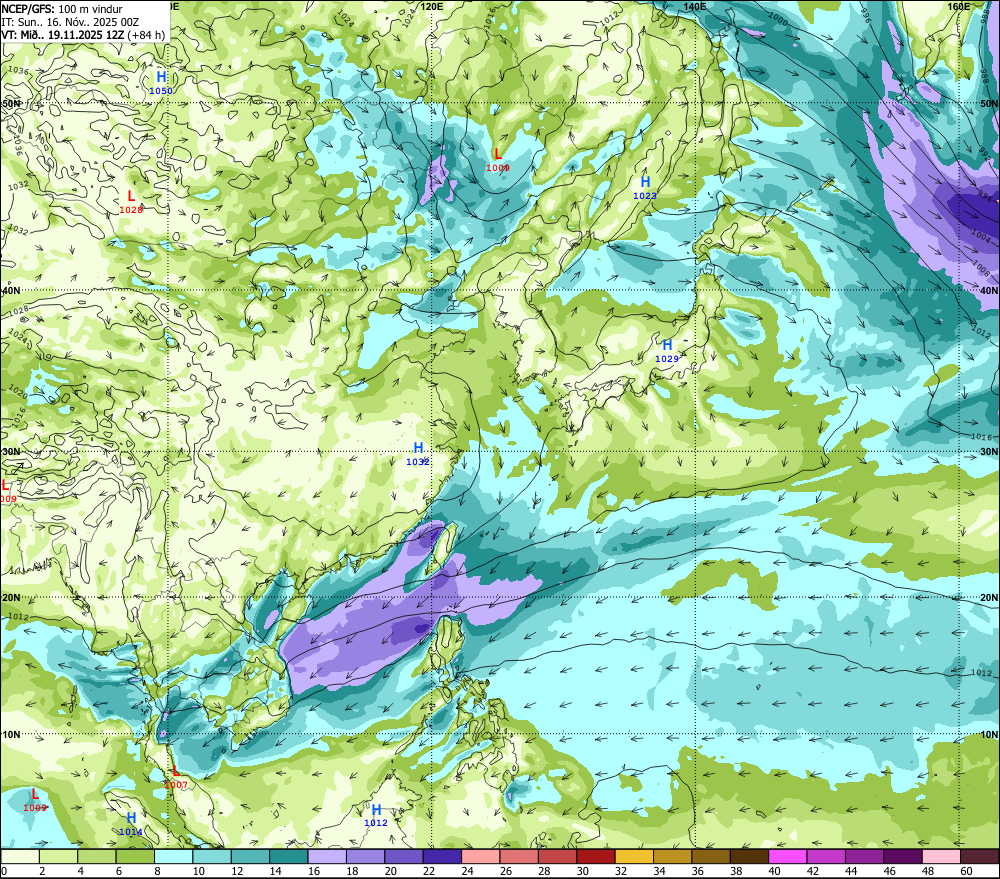Viewport: 1000px width, 879px height.
Task: Select the light pink 48–60 legend swatch
Action: 941,856
